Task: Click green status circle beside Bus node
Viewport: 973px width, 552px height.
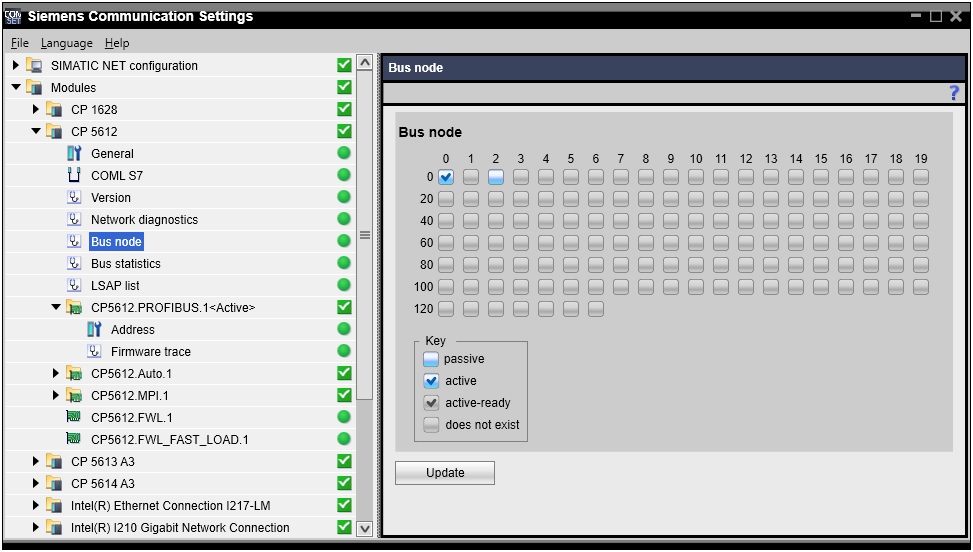Action: click(344, 241)
